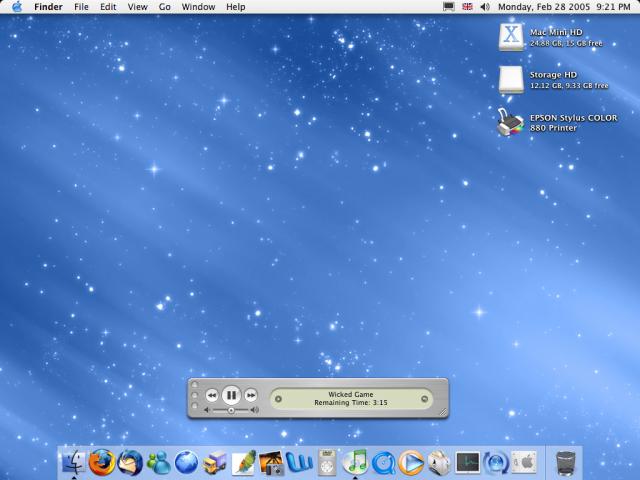Select the Mac Mini HD desktop drive

(511, 37)
